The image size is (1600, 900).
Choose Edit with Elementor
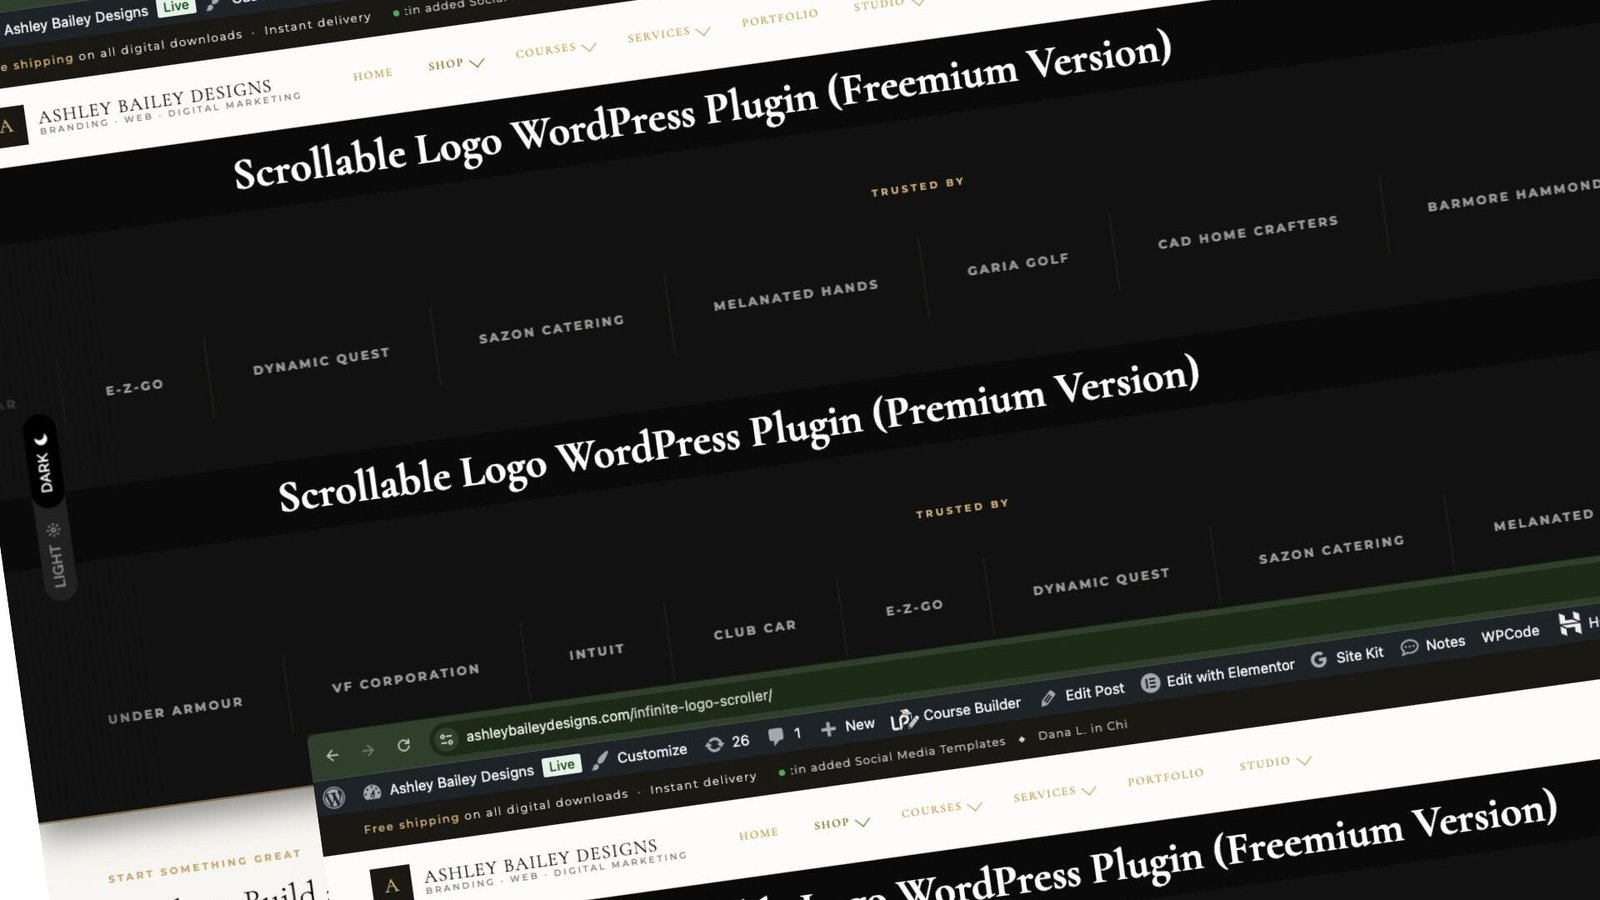coord(1230,673)
